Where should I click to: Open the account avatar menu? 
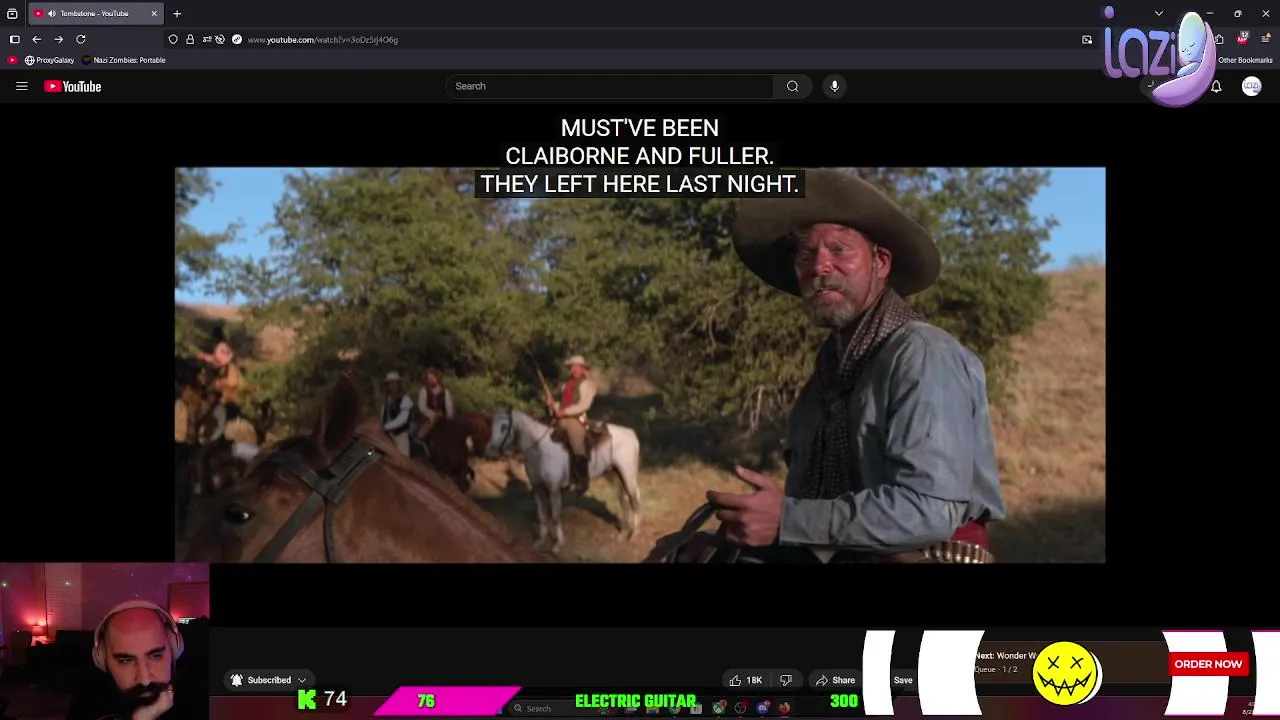pyautogui.click(x=1251, y=87)
